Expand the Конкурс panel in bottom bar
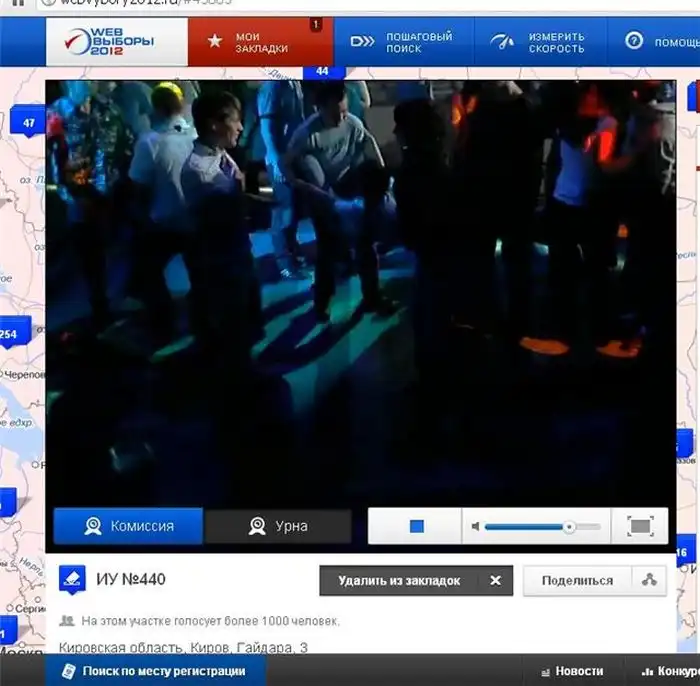The width and height of the screenshot is (700, 686). tap(668, 671)
